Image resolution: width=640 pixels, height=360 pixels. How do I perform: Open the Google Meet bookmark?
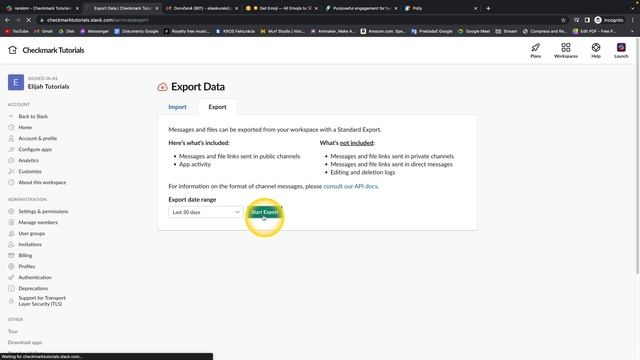tap(475, 31)
